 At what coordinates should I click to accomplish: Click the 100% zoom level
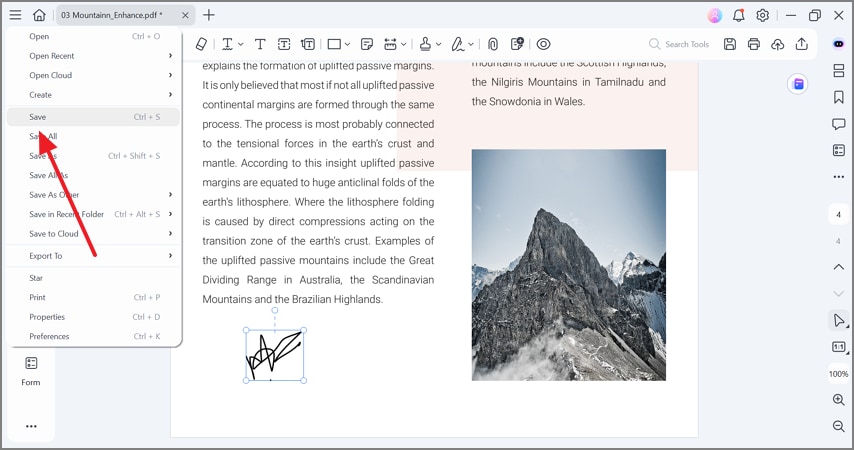pyautogui.click(x=839, y=374)
